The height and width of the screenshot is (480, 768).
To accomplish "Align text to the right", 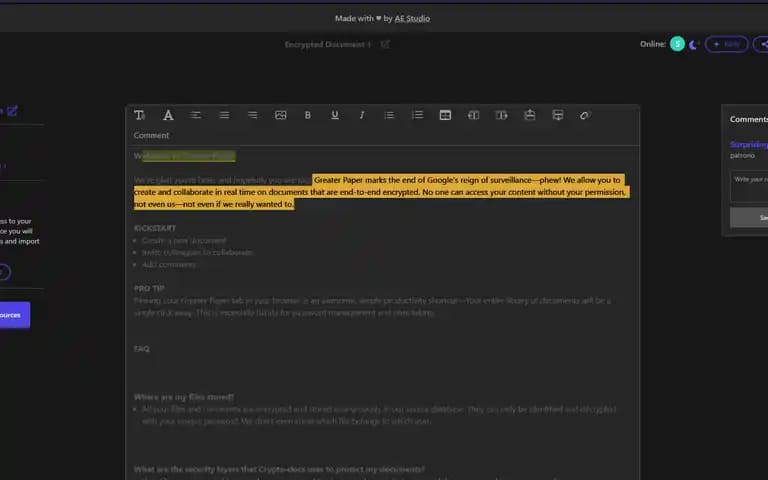I will 252,115.
